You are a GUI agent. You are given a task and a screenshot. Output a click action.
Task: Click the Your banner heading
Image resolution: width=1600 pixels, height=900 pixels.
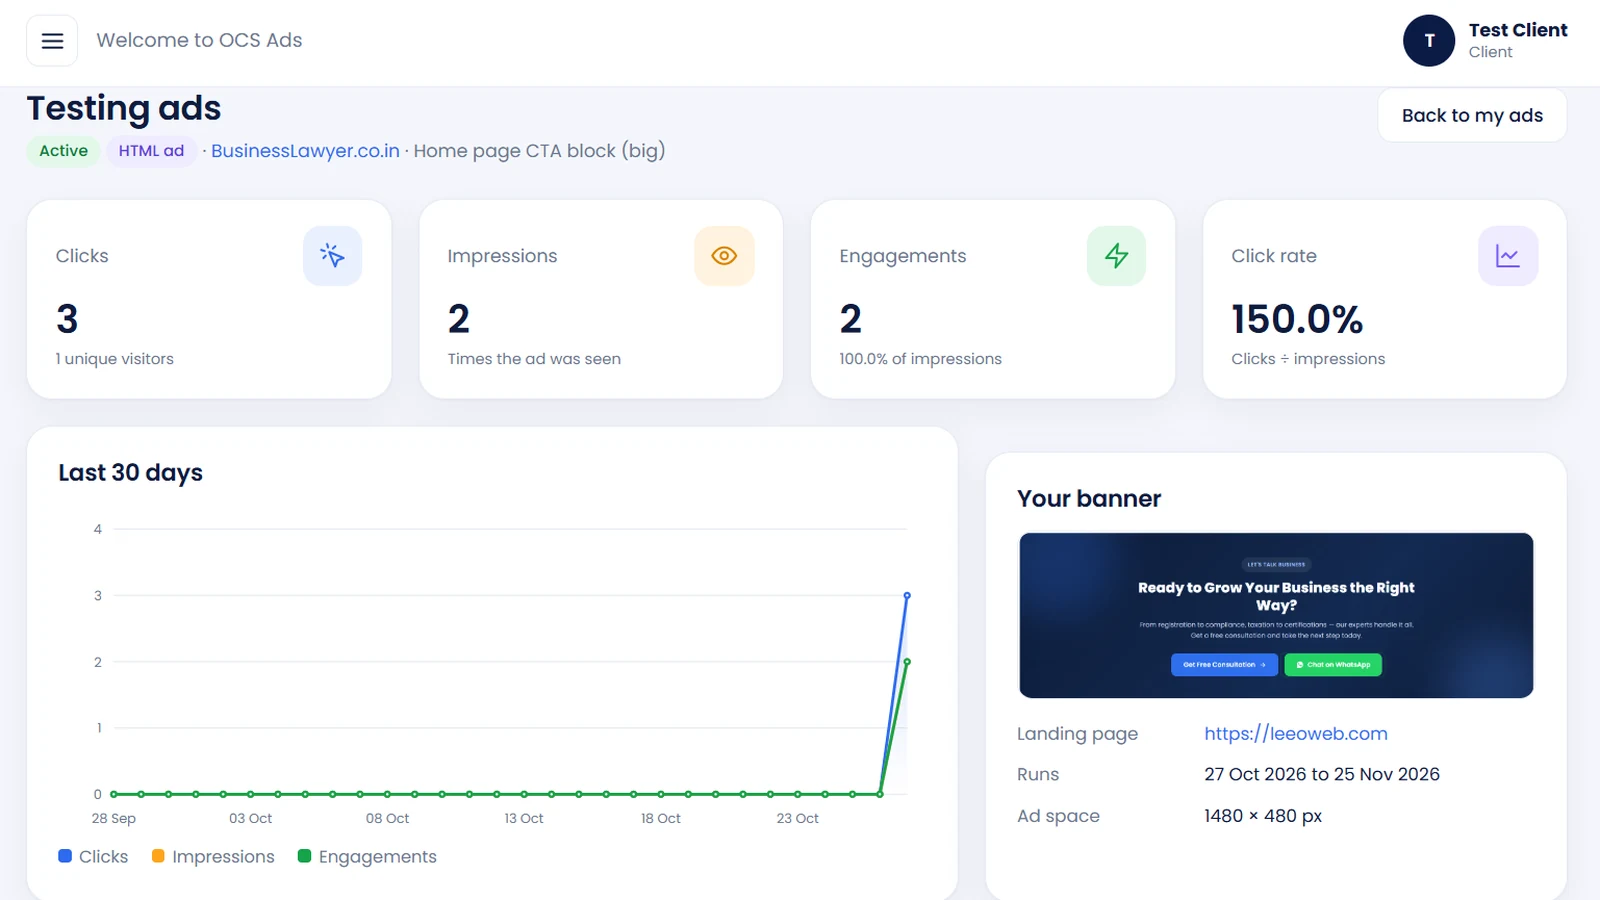1089,499
